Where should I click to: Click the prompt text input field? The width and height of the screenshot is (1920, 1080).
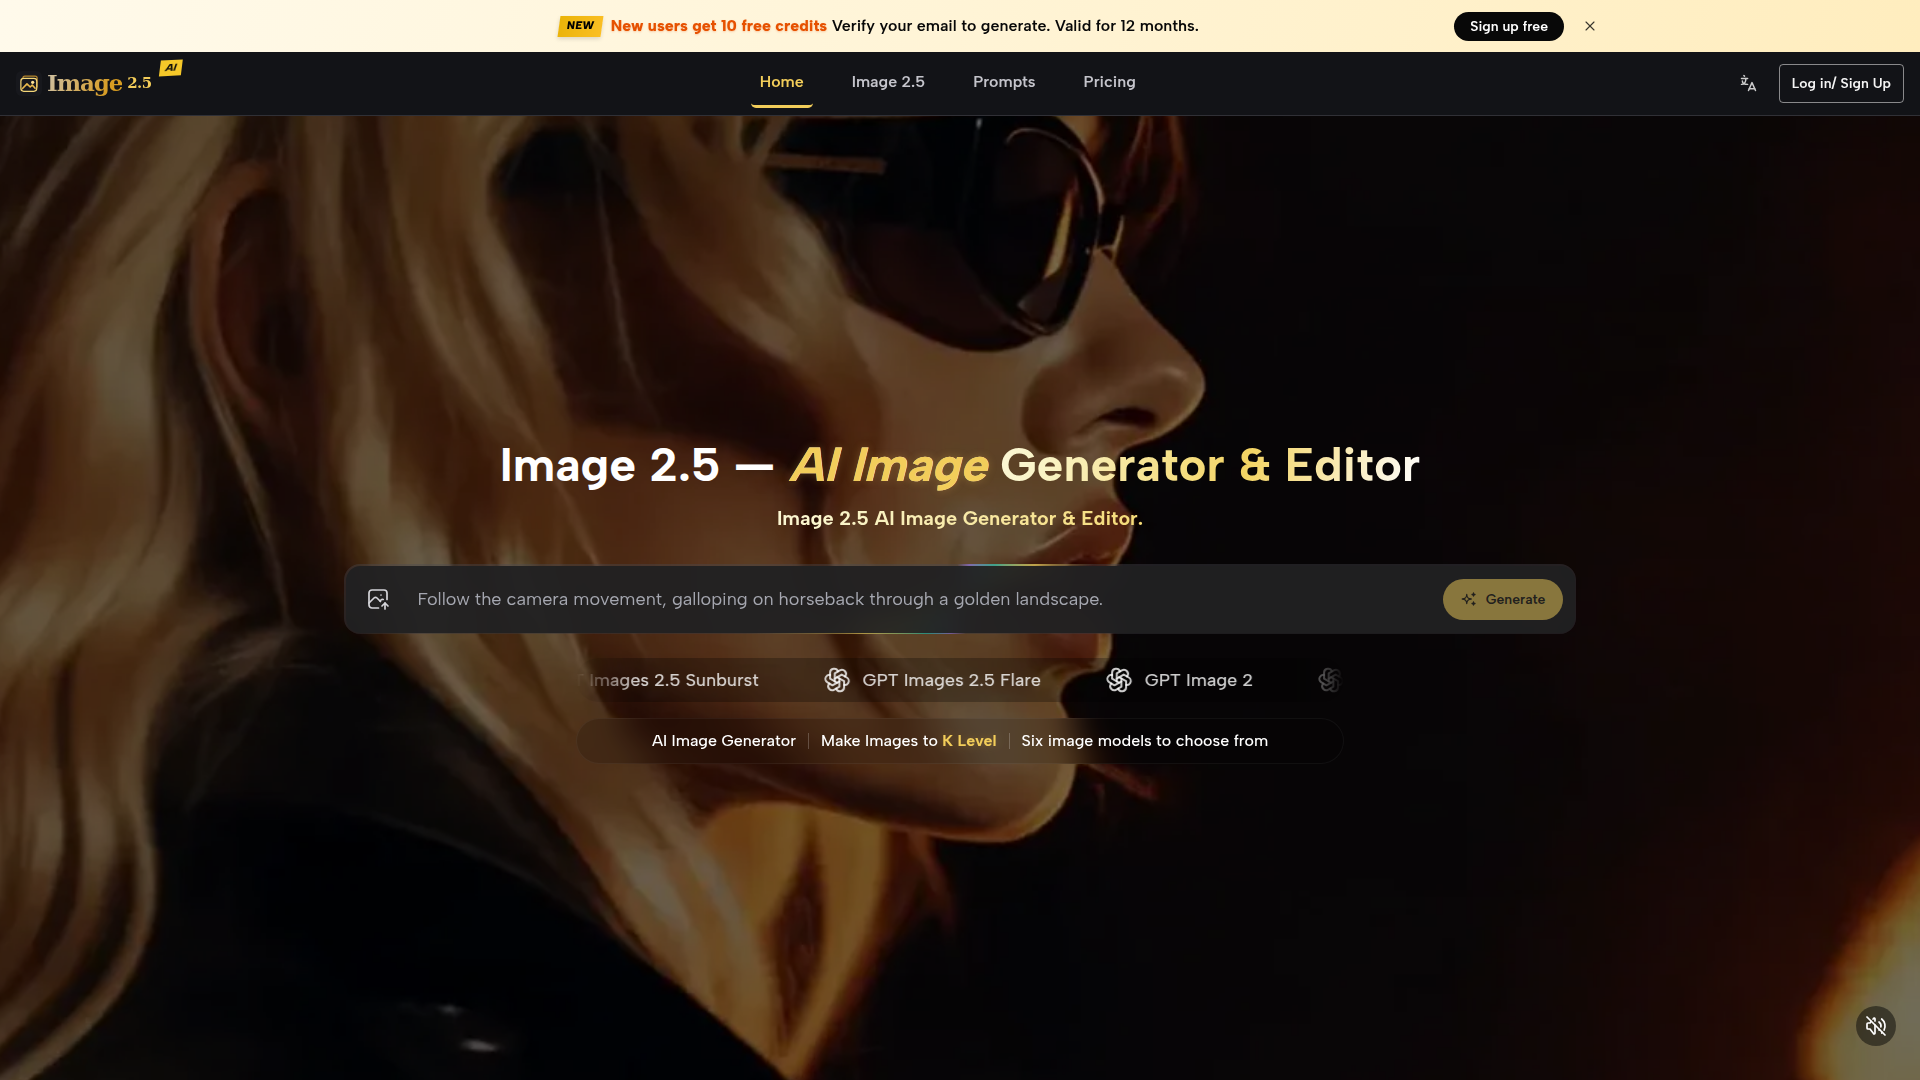click(920, 599)
